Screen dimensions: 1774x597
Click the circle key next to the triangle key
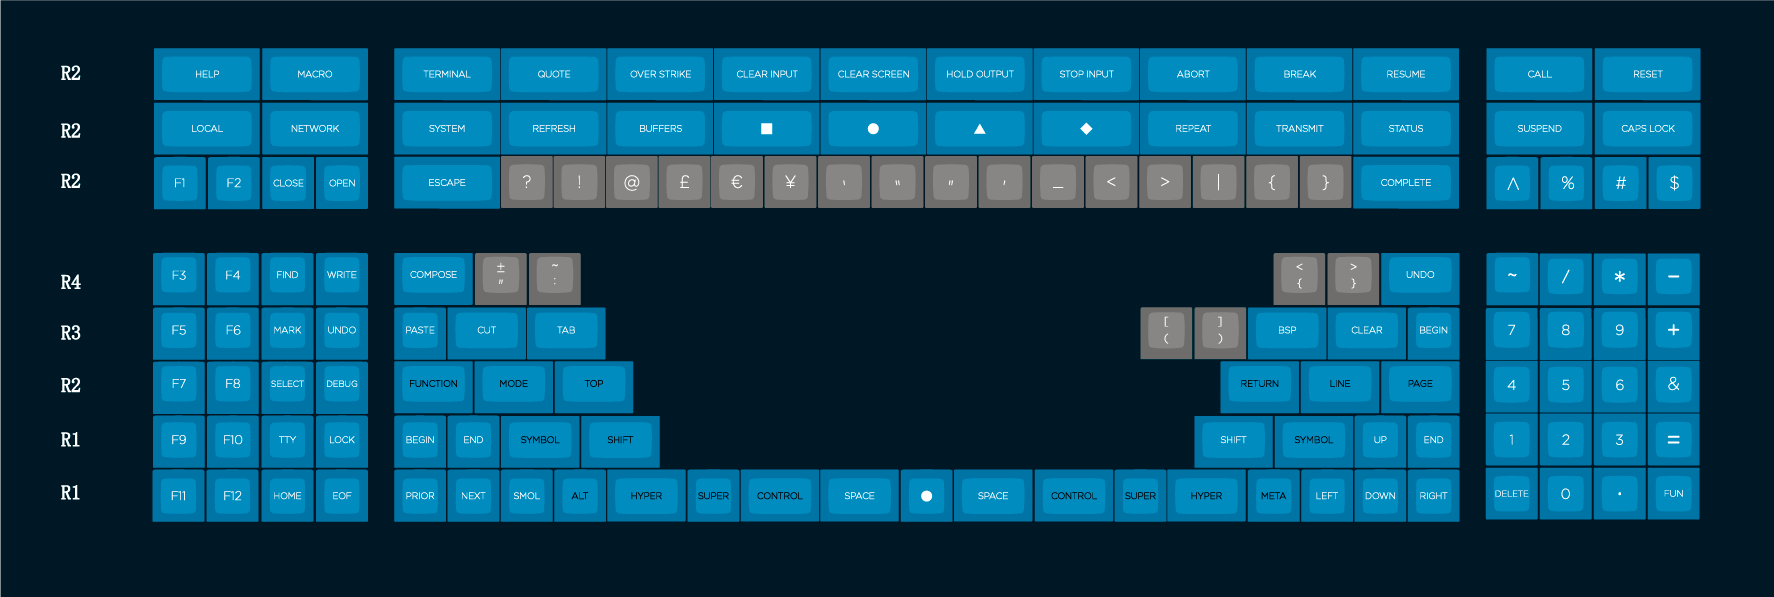(873, 129)
